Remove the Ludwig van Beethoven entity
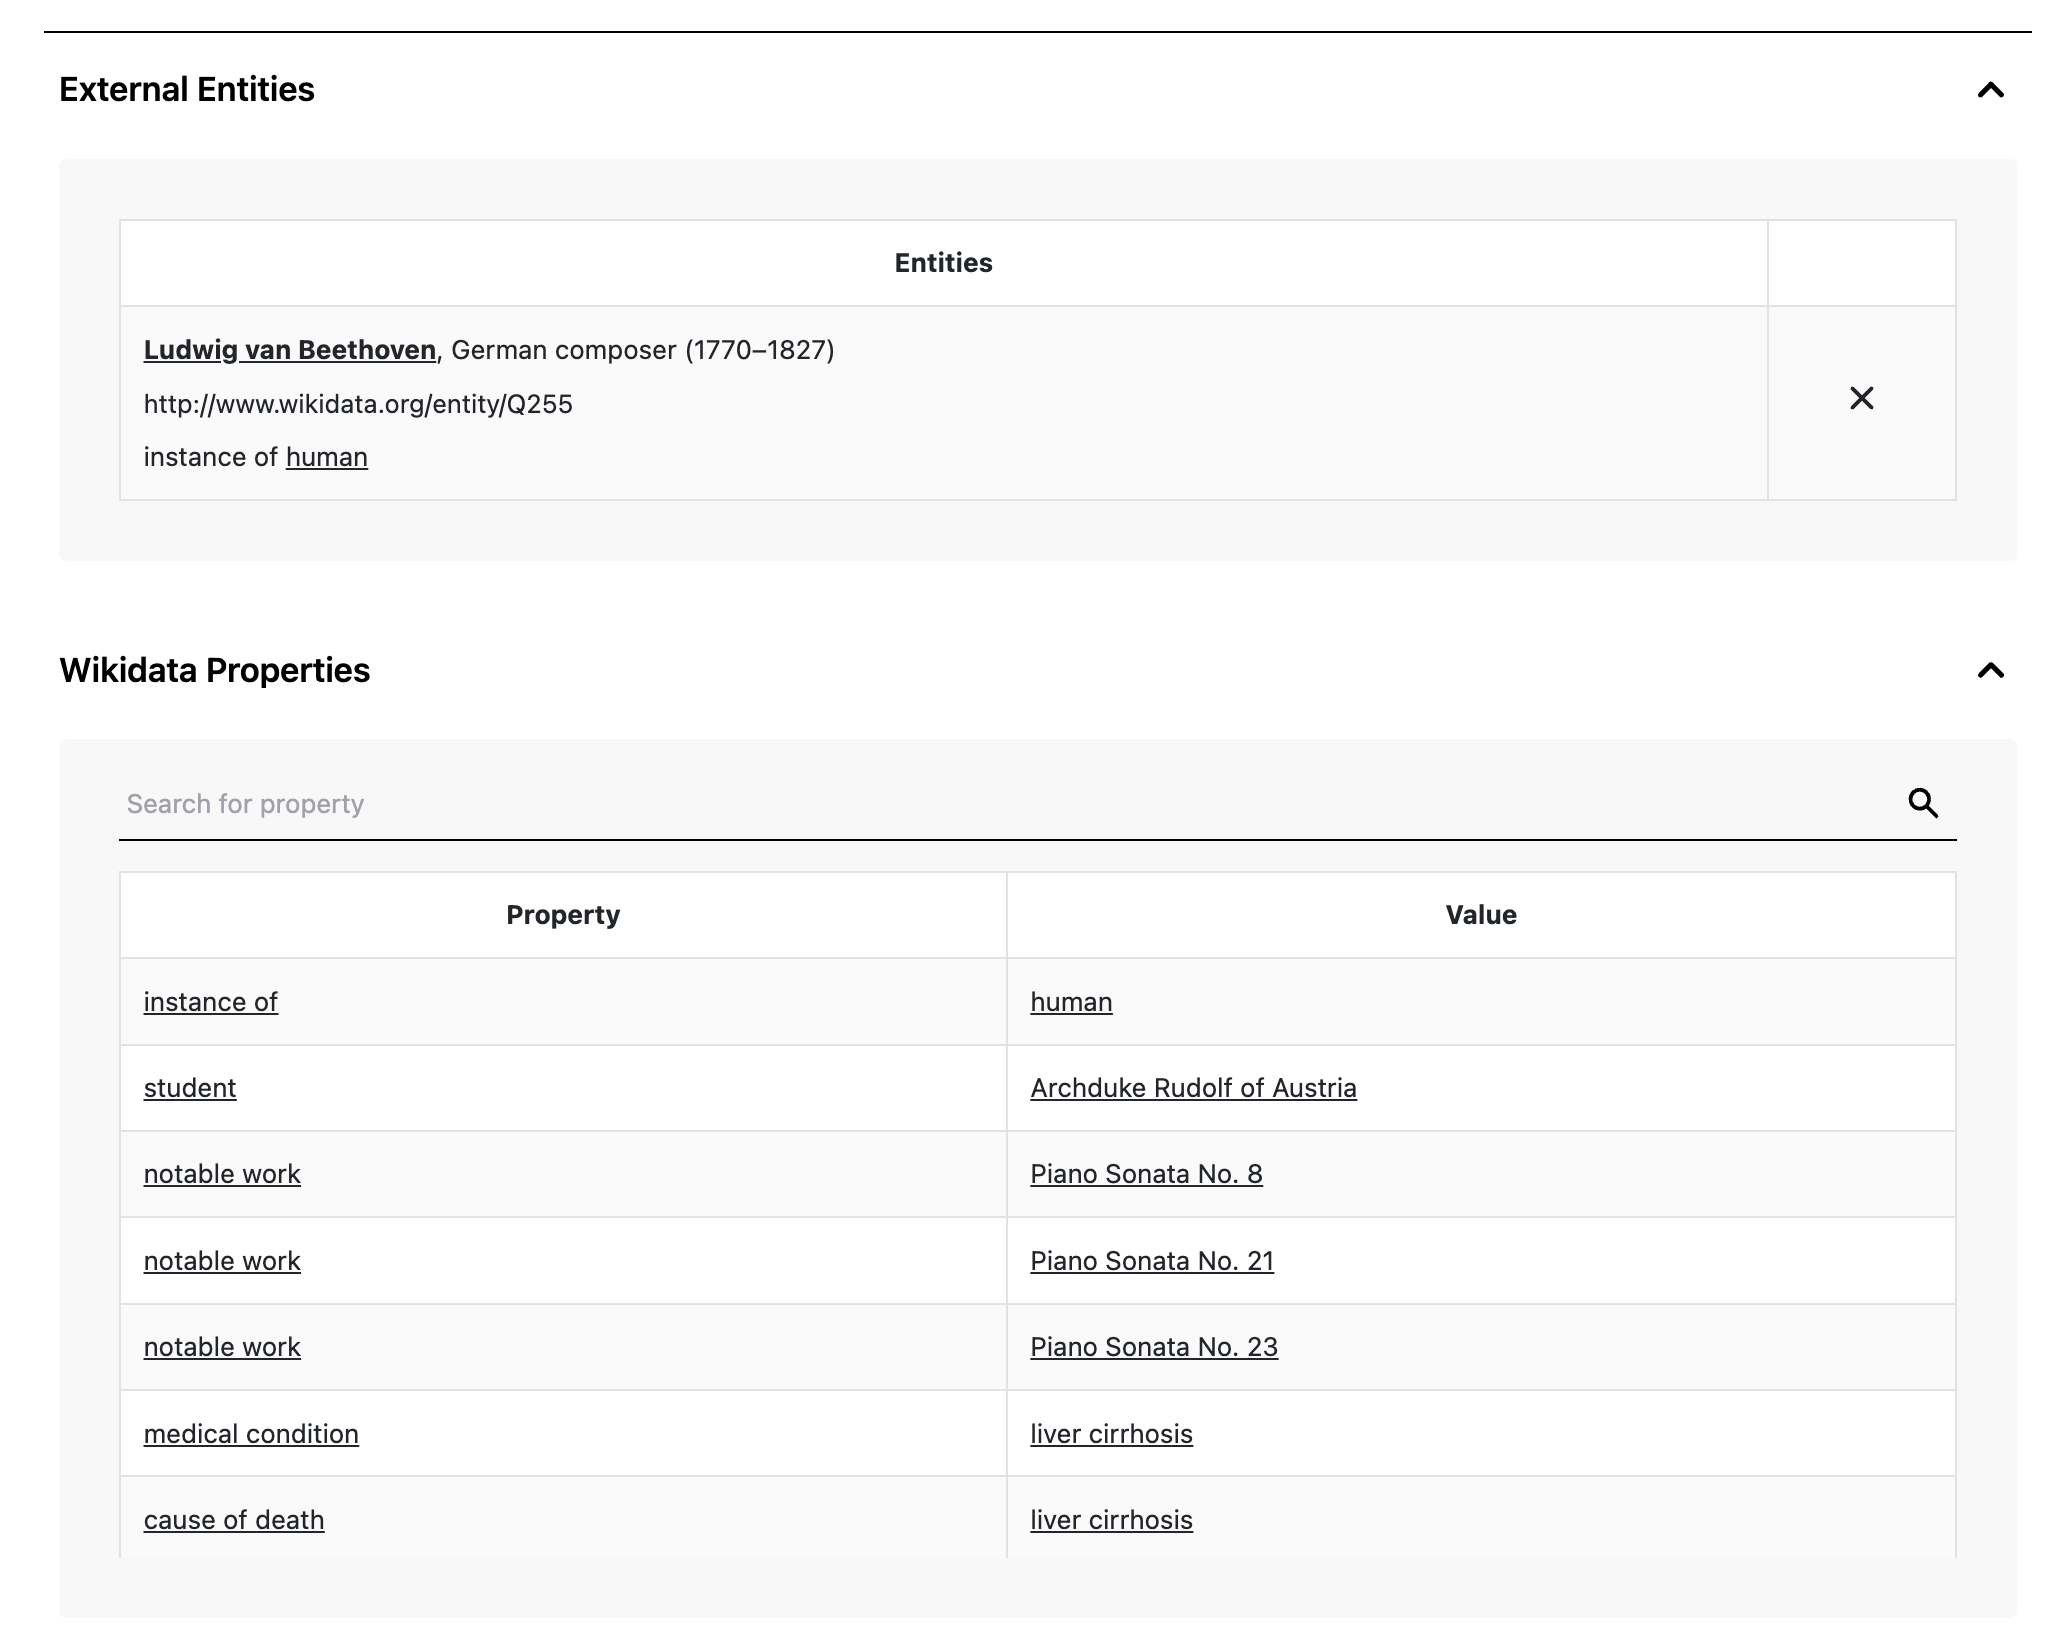 (x=1861, y=399)
